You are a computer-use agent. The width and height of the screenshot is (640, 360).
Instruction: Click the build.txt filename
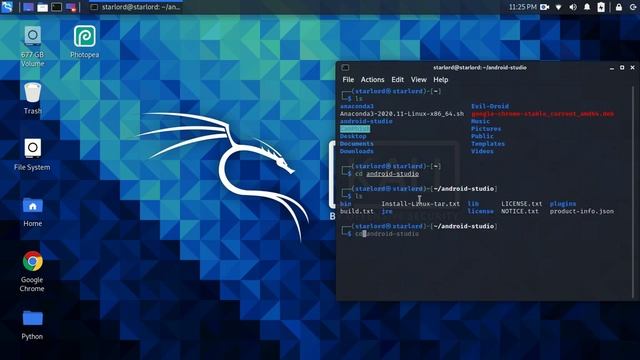pyautogui.click(x=357, y=211)
